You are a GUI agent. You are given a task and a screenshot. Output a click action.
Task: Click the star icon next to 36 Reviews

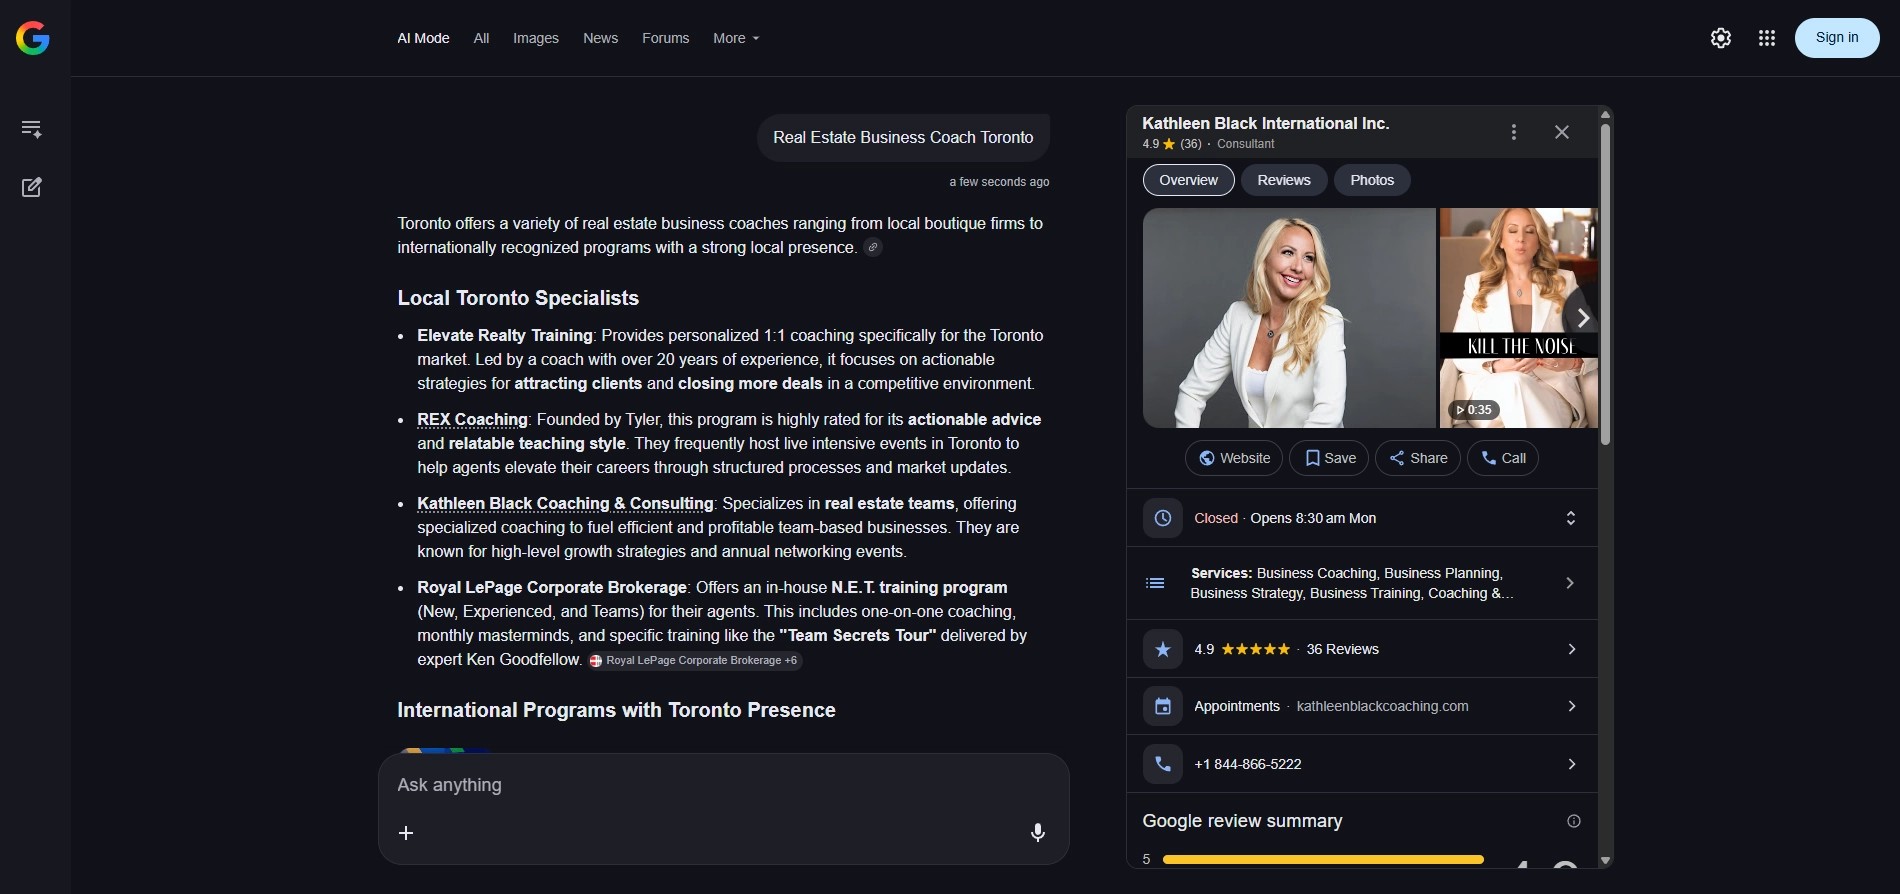1163,649
